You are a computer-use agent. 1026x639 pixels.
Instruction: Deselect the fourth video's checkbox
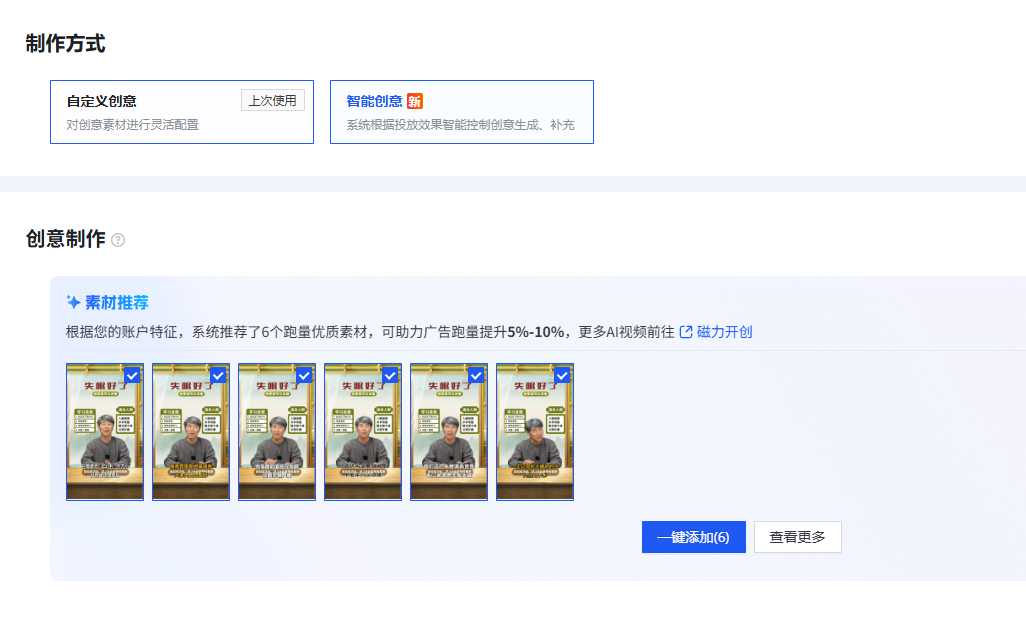[x=392, y=376]
